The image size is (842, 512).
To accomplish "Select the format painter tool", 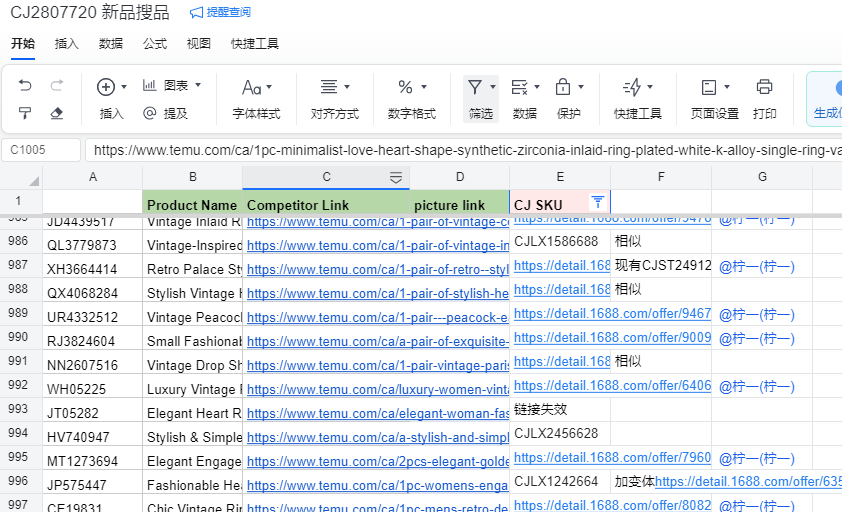I will coord(26,113).
